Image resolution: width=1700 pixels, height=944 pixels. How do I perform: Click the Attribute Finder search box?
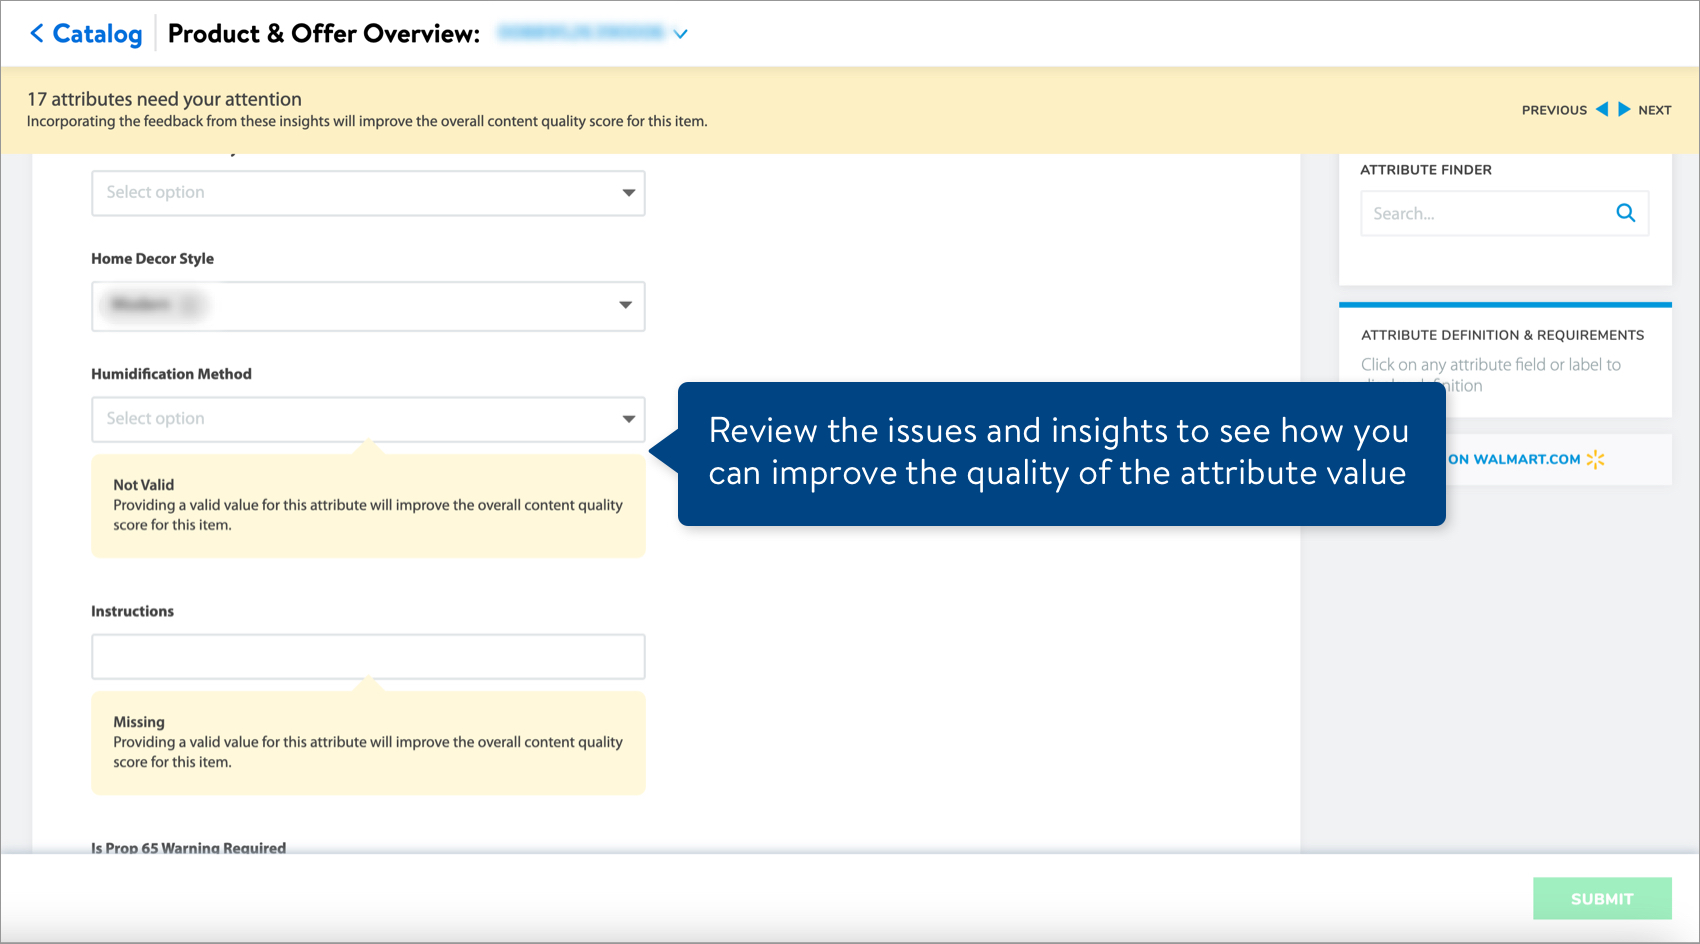(1504, 214)
